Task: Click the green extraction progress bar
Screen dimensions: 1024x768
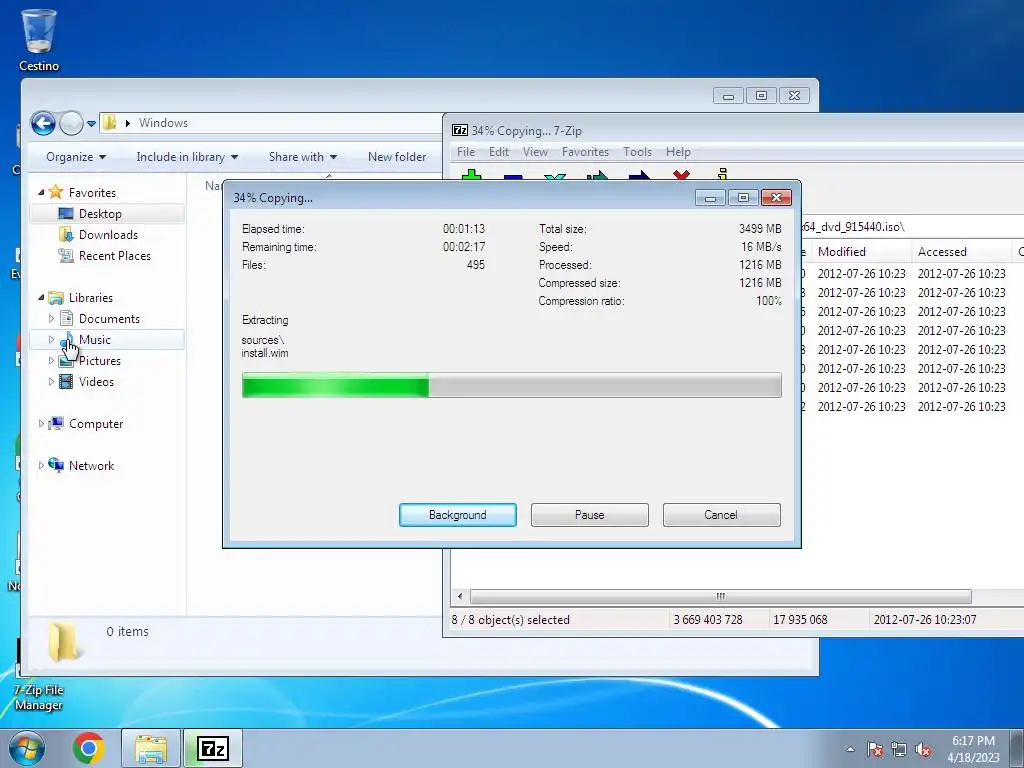Action: (511, 385)
